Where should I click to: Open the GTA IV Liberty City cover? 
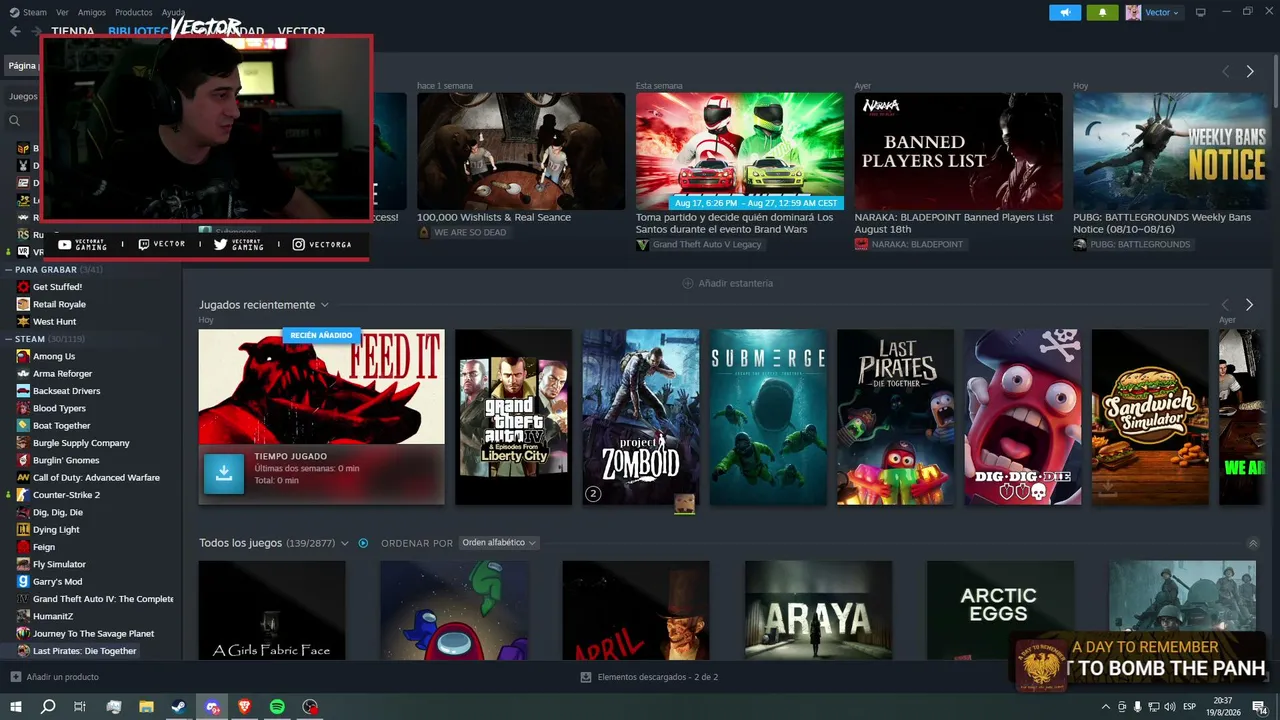tap(513, 417)
